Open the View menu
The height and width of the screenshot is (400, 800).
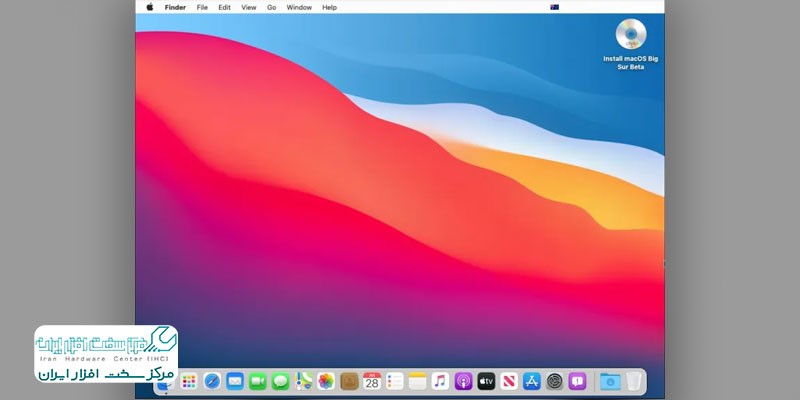point(249,7)
